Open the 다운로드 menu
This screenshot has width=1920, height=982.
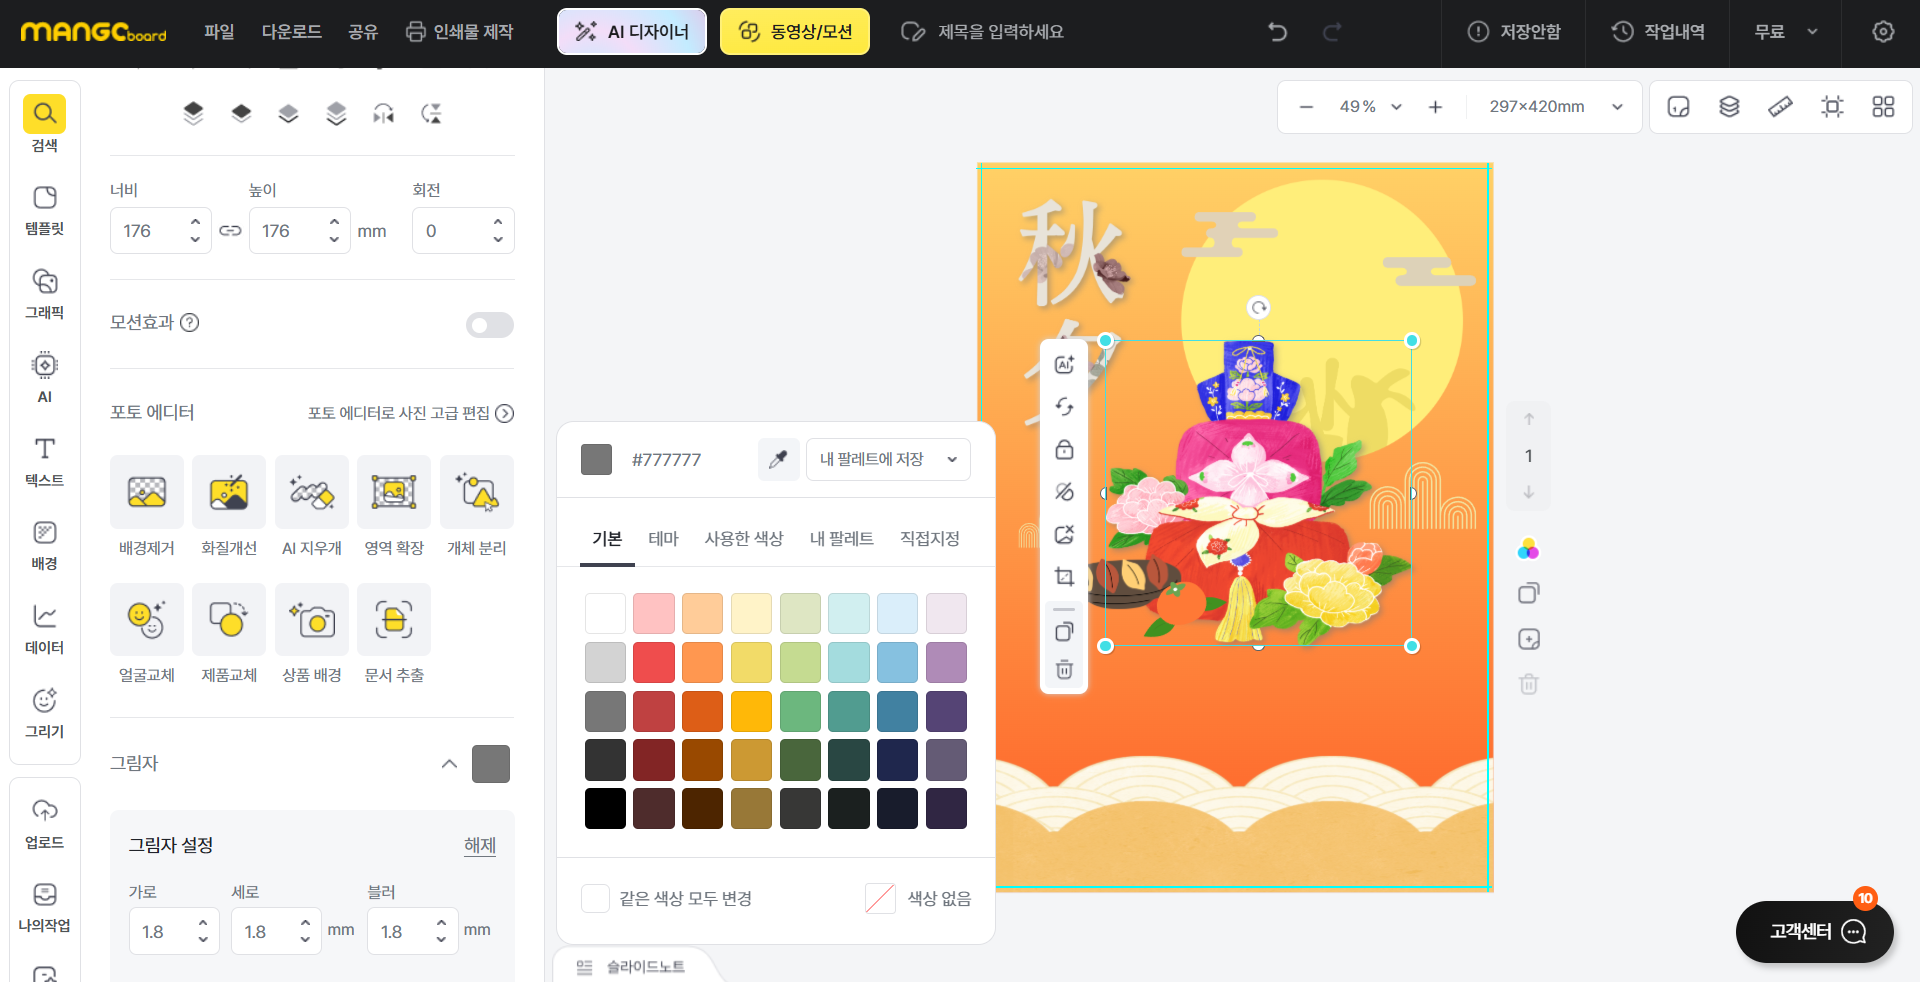[291, 32]
